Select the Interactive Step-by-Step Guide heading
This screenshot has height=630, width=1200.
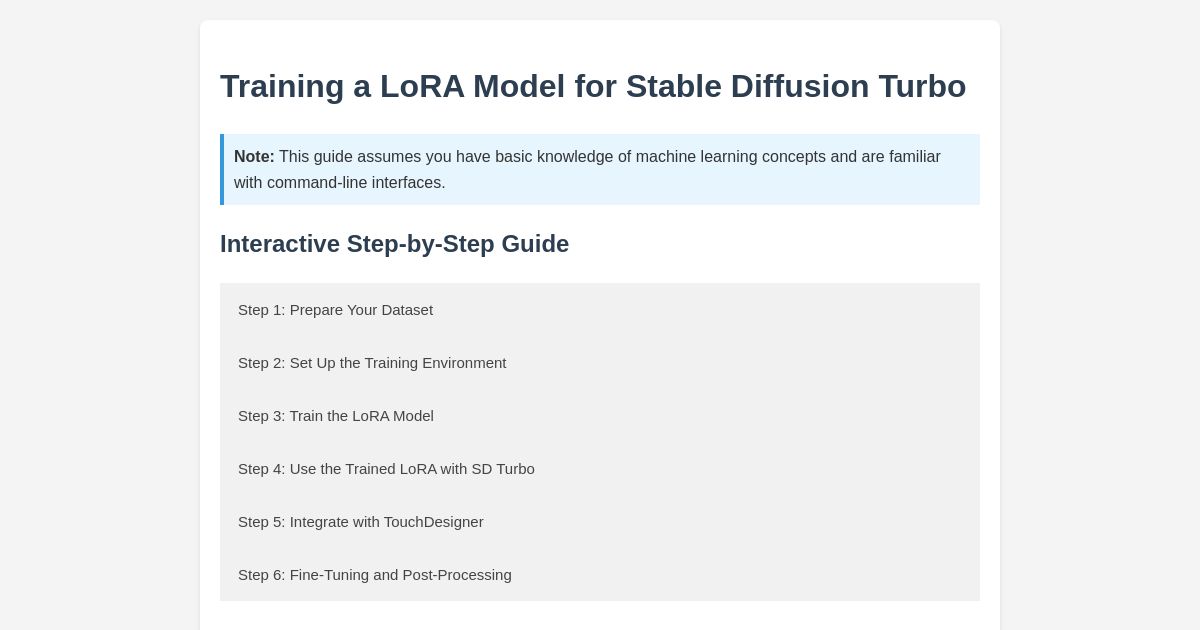click(394, 244)
